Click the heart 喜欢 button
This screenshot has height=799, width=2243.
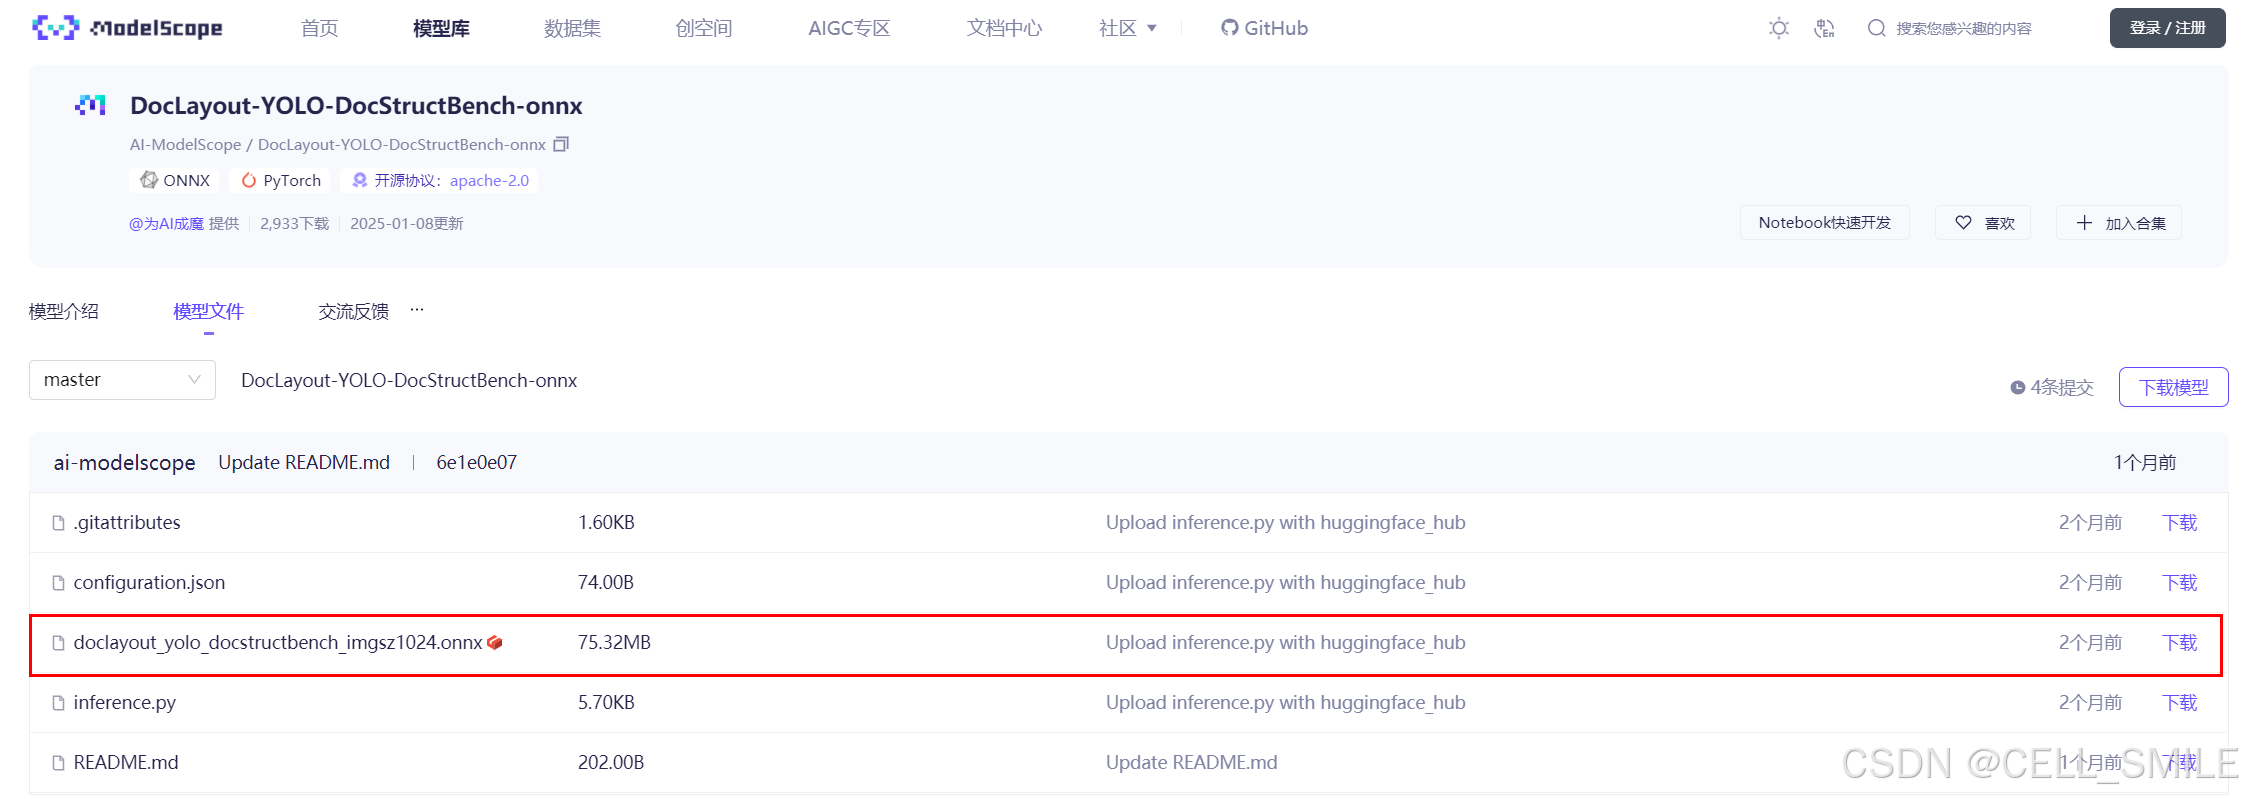click(1984, 223)
